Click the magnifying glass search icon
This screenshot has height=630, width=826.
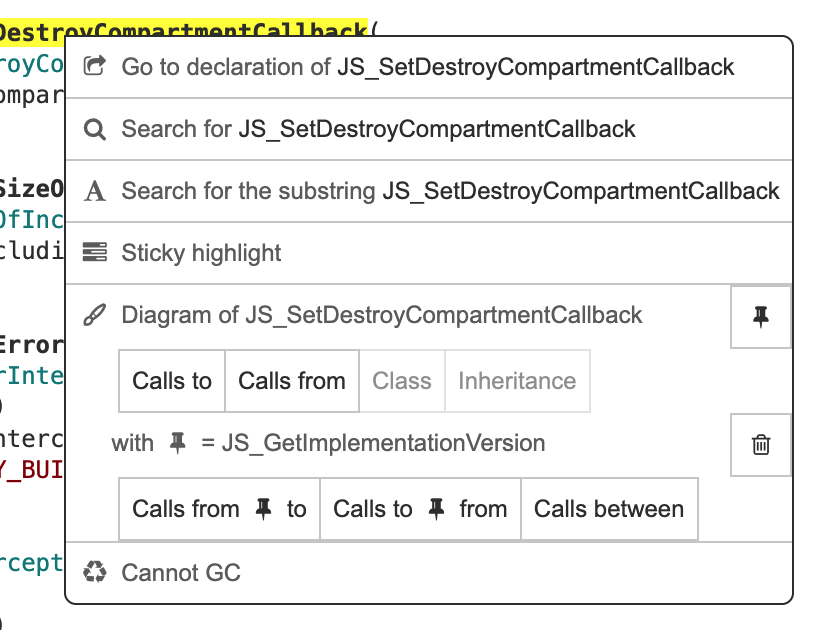(x=94, y=128)
